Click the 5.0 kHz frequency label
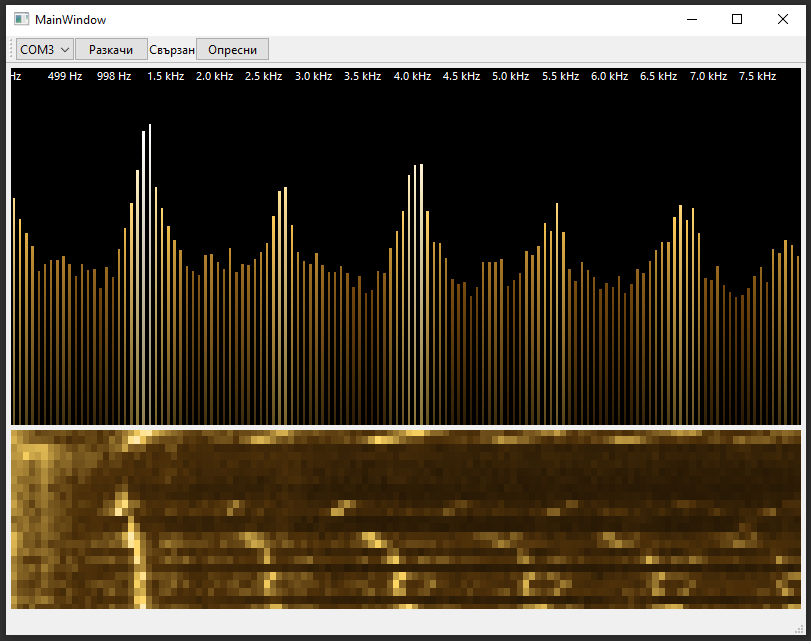The width and height of the screenshot is (811, 641). (x=510, y=76)
